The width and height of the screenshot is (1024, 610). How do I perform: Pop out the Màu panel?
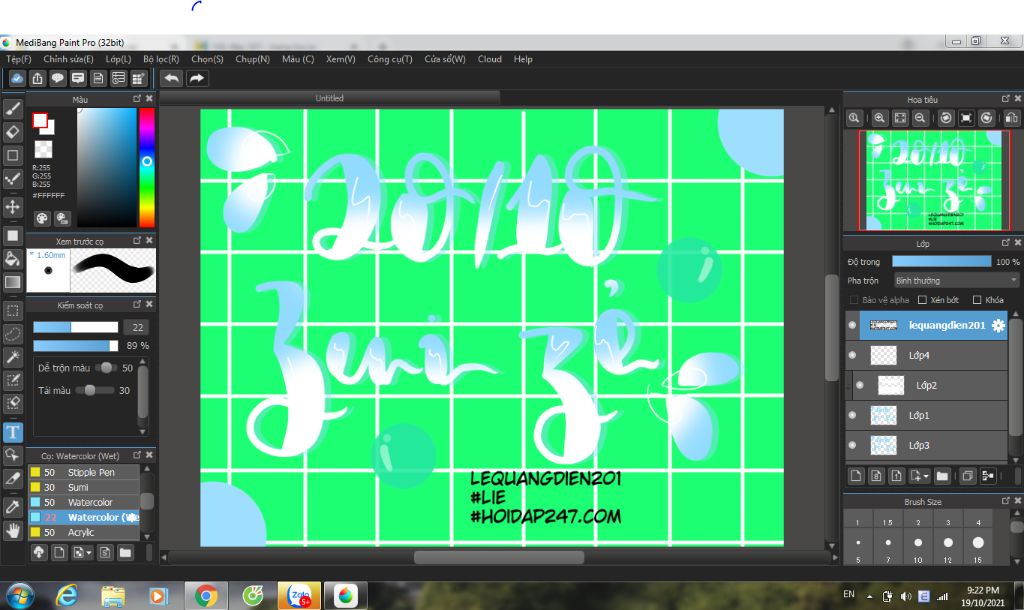(136, 99)
